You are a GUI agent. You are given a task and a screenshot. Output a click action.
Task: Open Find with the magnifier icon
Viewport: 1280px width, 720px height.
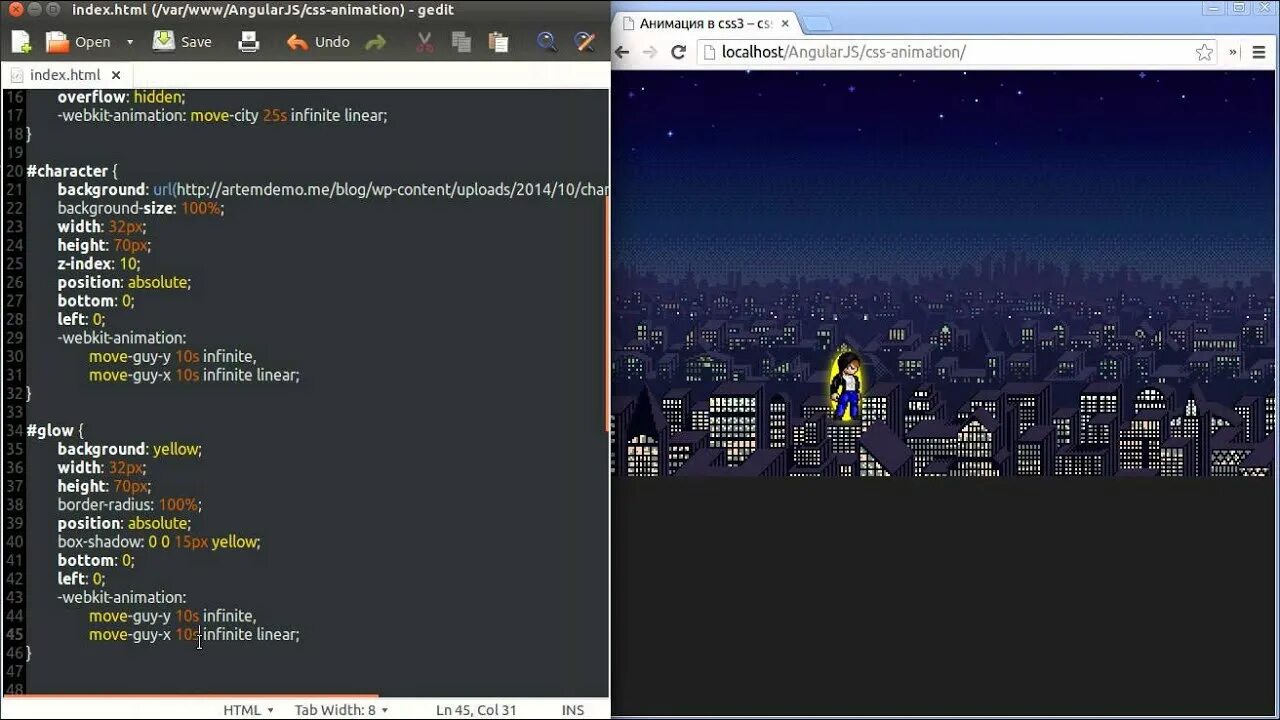pyautogui.click(x=547, y=42)
